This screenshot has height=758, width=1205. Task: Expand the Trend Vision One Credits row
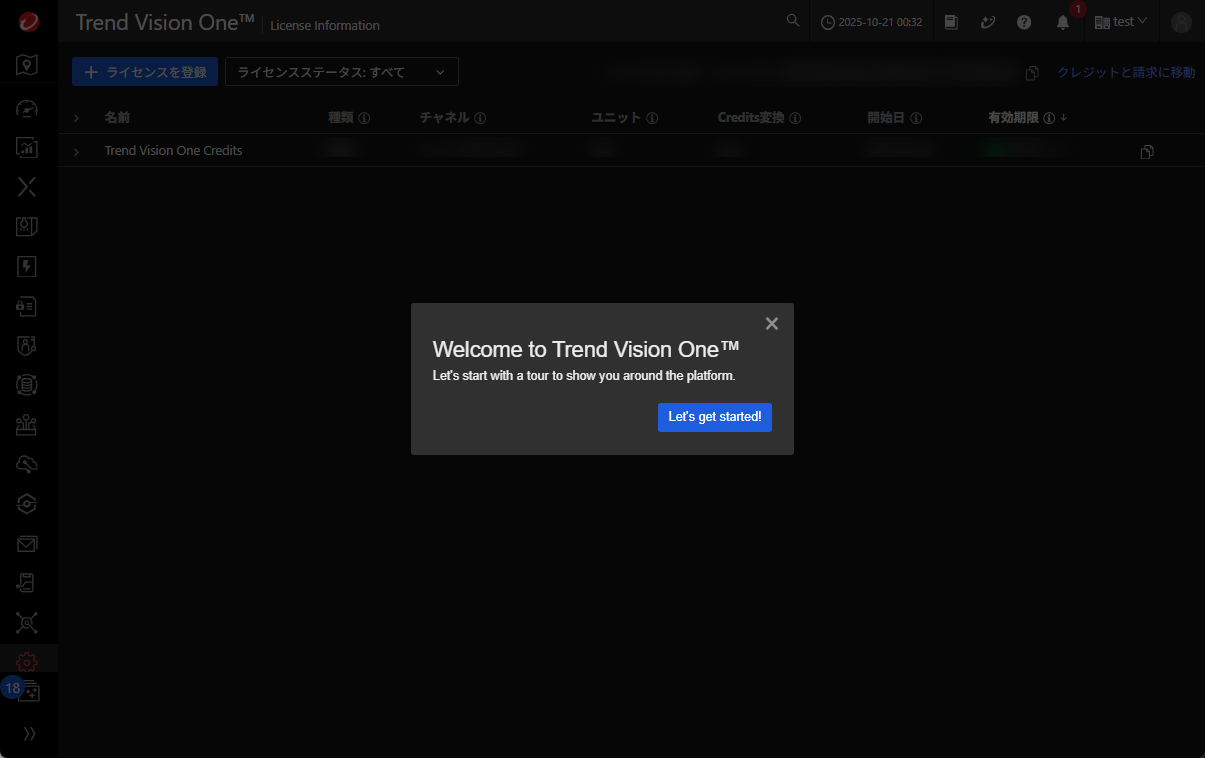[x=76, y=151]
